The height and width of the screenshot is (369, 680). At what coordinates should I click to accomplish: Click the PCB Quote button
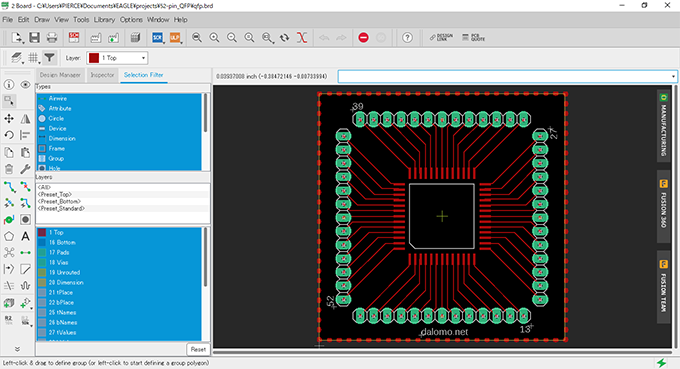coord(473,38)
